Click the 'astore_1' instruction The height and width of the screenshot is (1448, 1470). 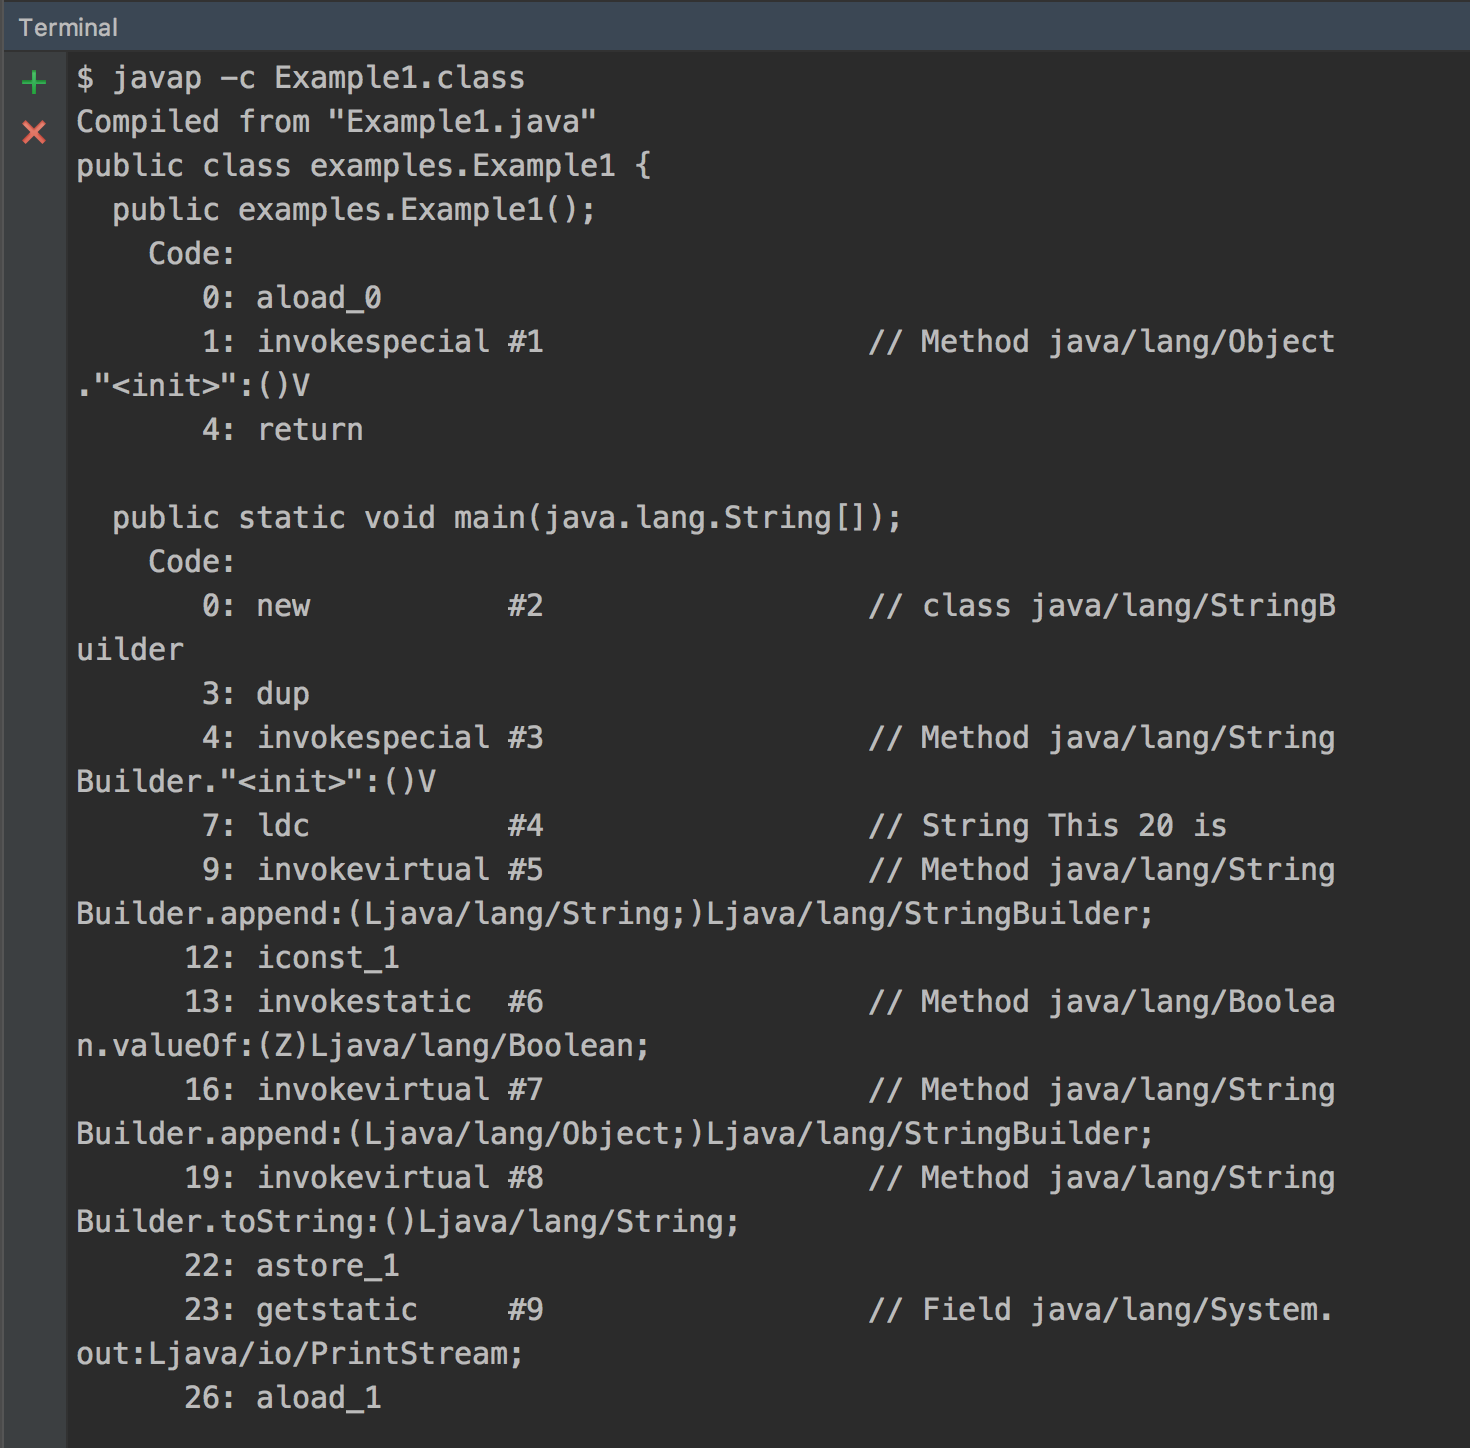click(327, 1266)
